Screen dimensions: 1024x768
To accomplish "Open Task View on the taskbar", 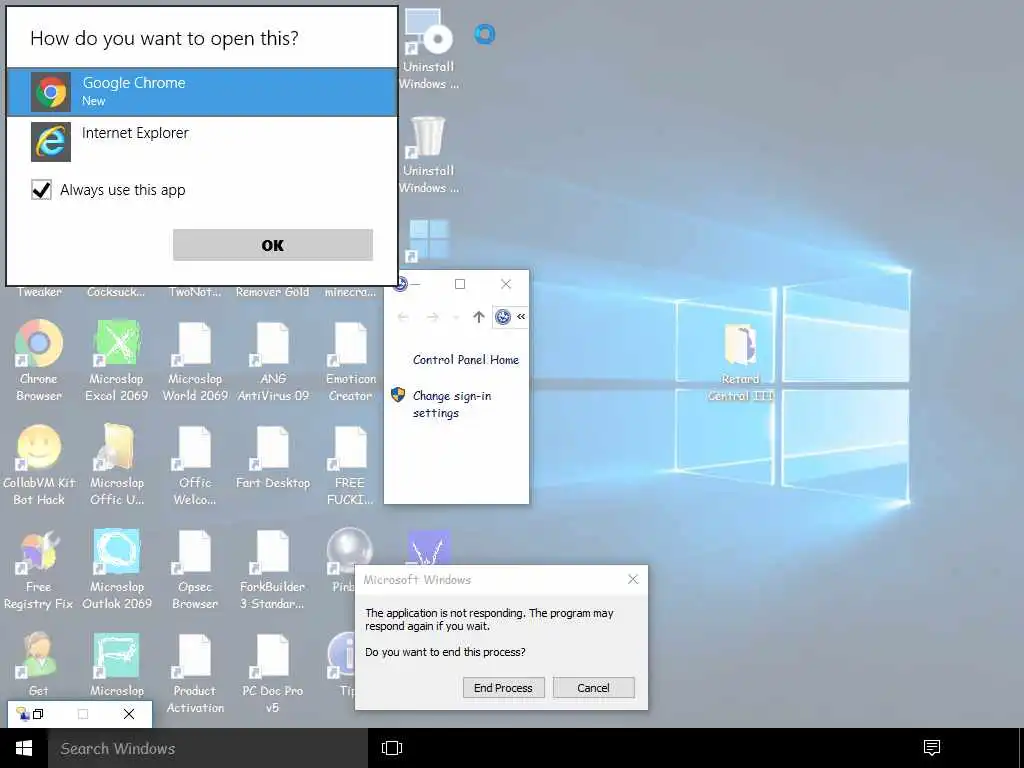I will click(x=392, y=748).
